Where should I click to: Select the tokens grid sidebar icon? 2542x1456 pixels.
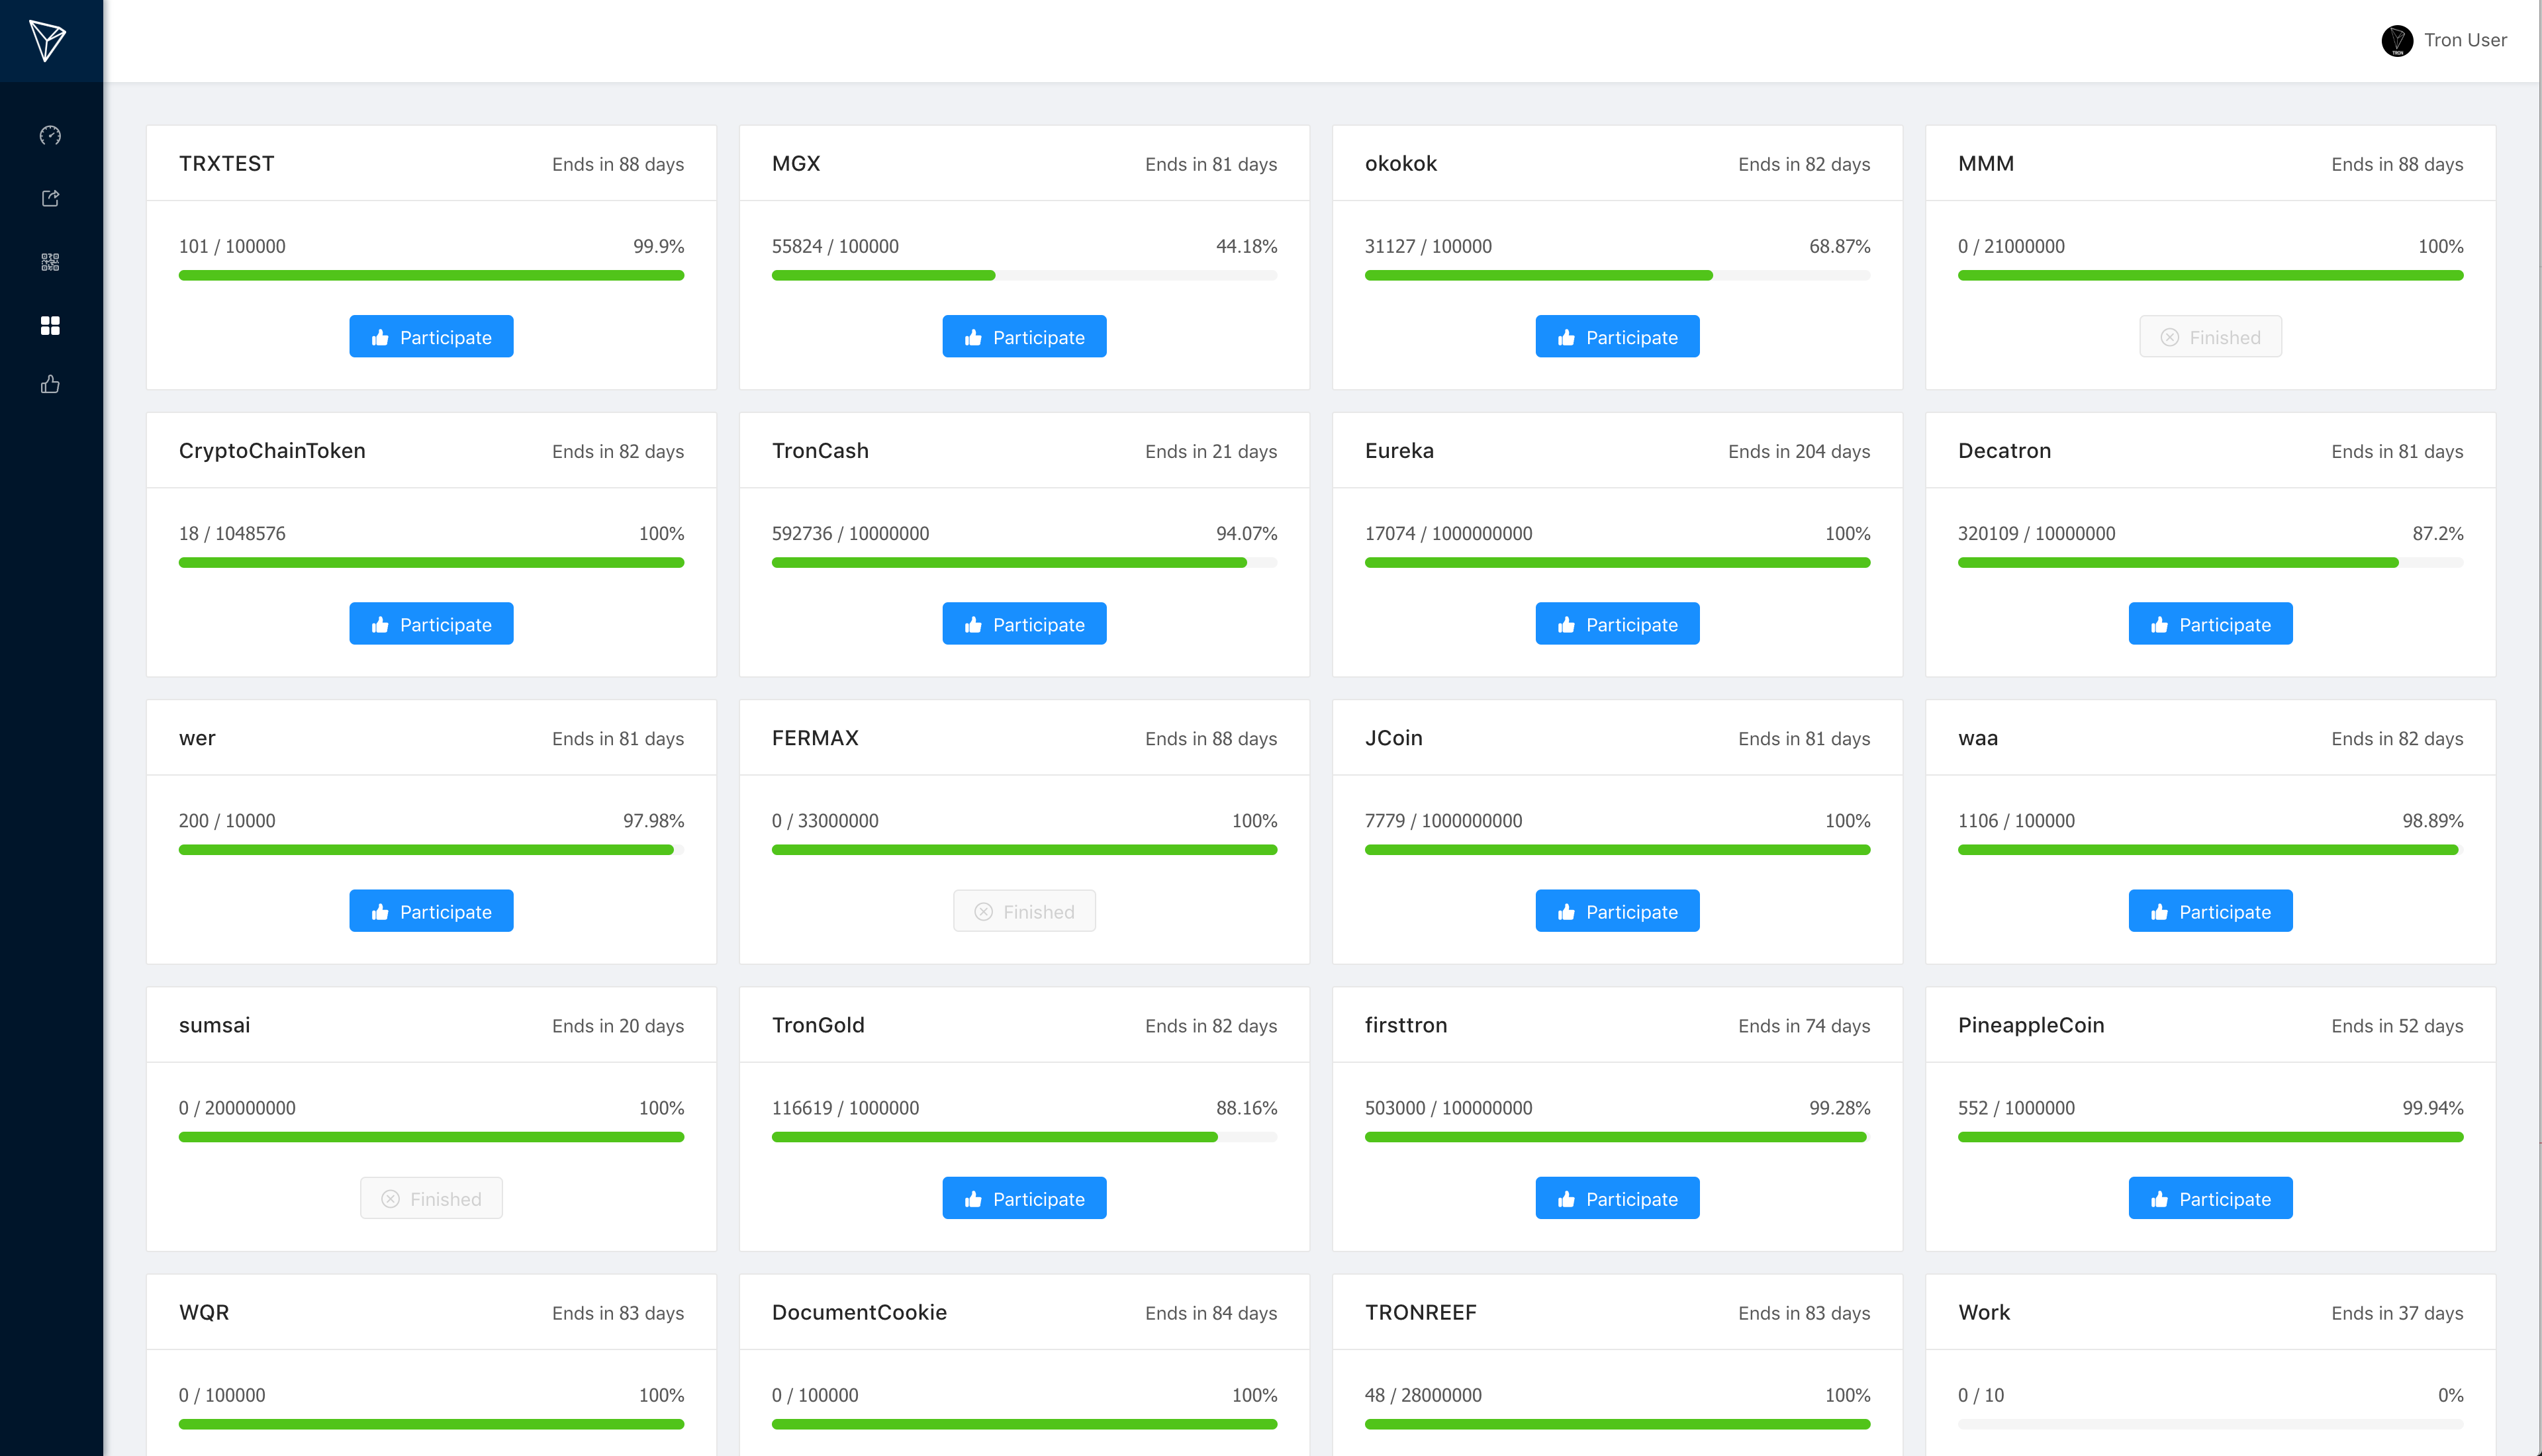pos(50,325)
